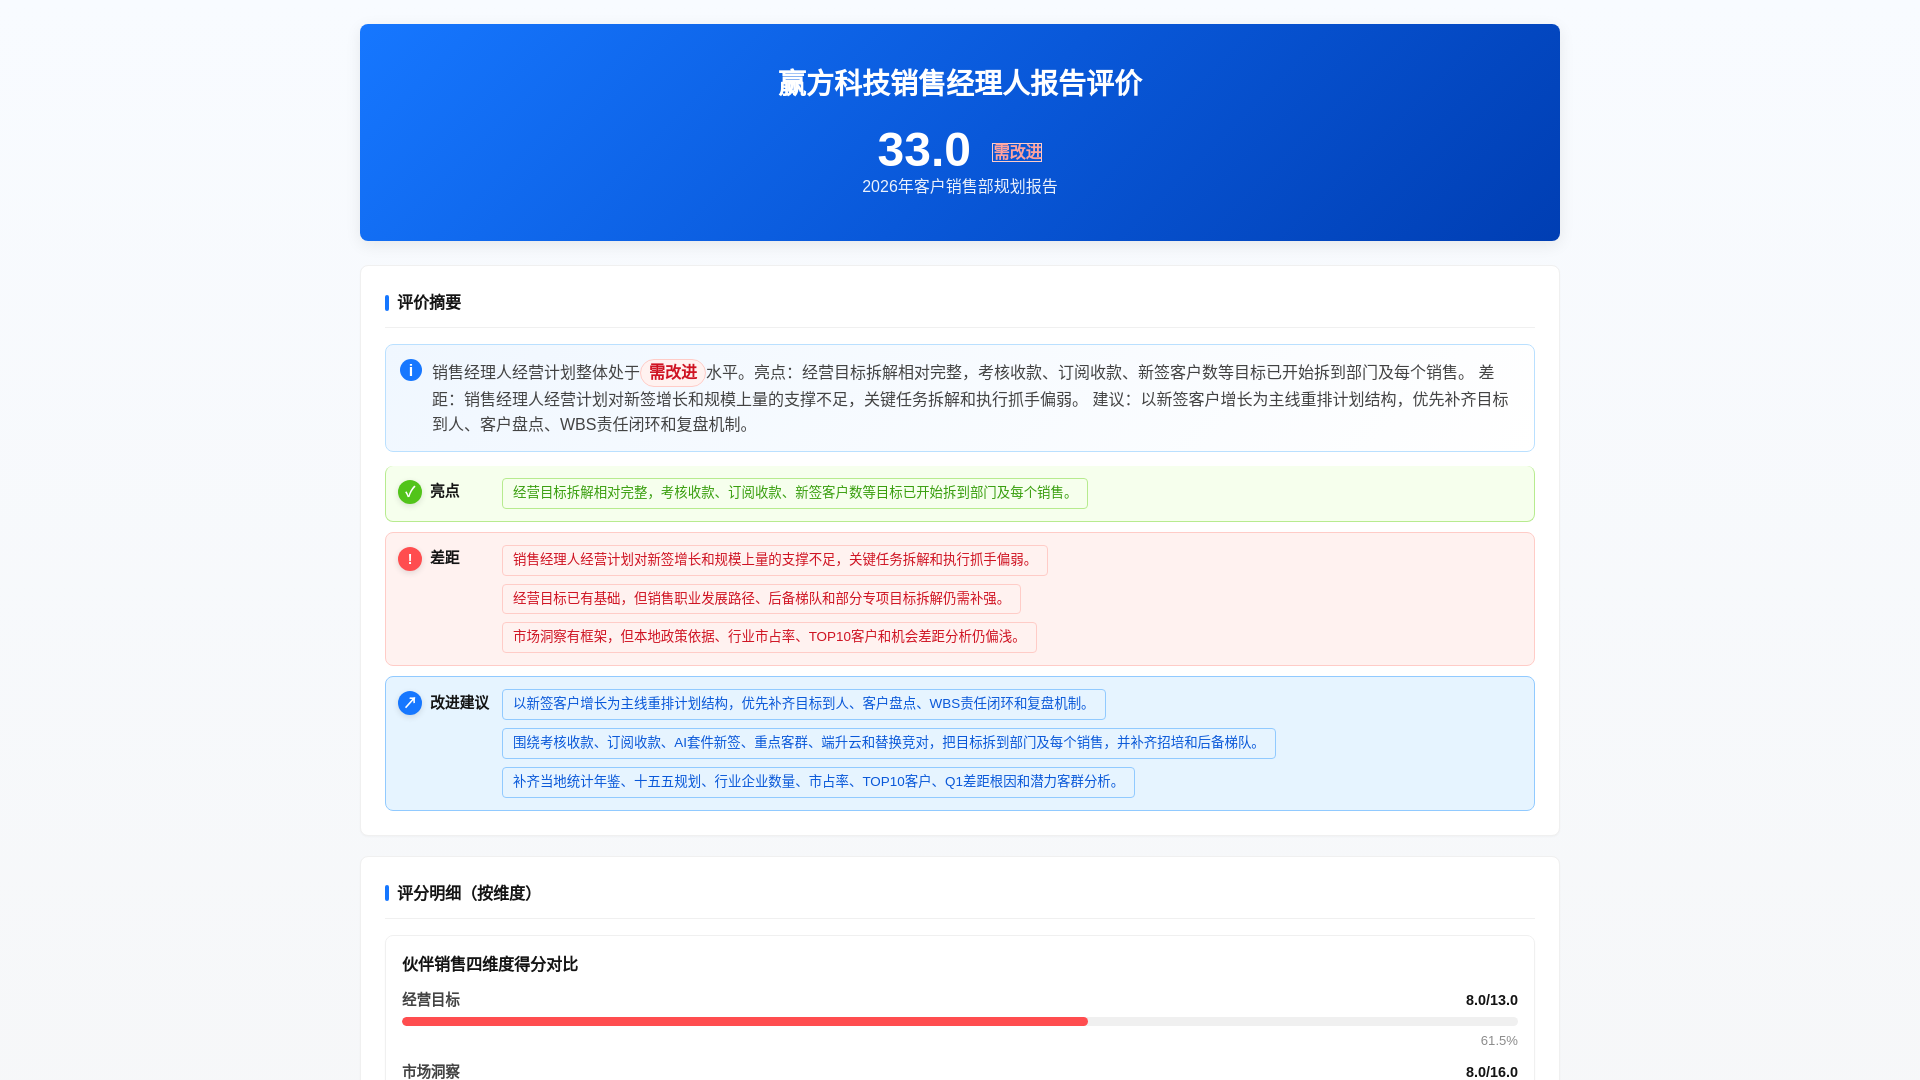
Task: Click the 61.5% percentage value
Action: [x=1499, y=1041]
